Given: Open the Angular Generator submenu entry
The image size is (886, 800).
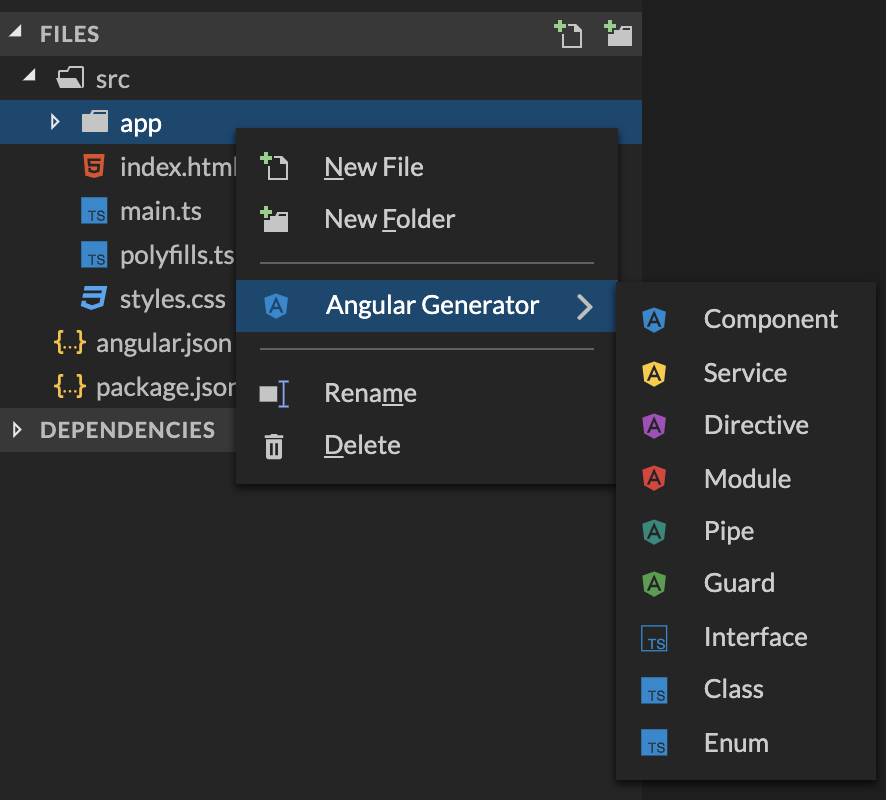Looking at the screenshot, I should 427,306.
